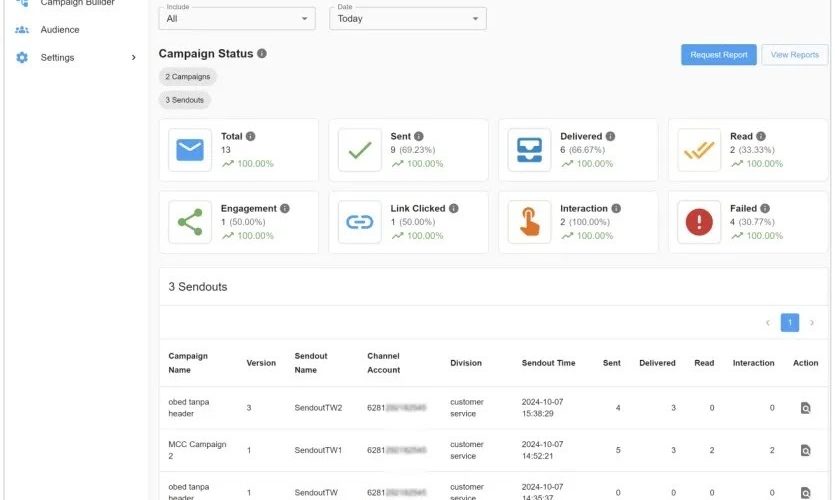Click the Engagement share icon
The height and width of the screenshot is (500, 835).
click(190, 222)
